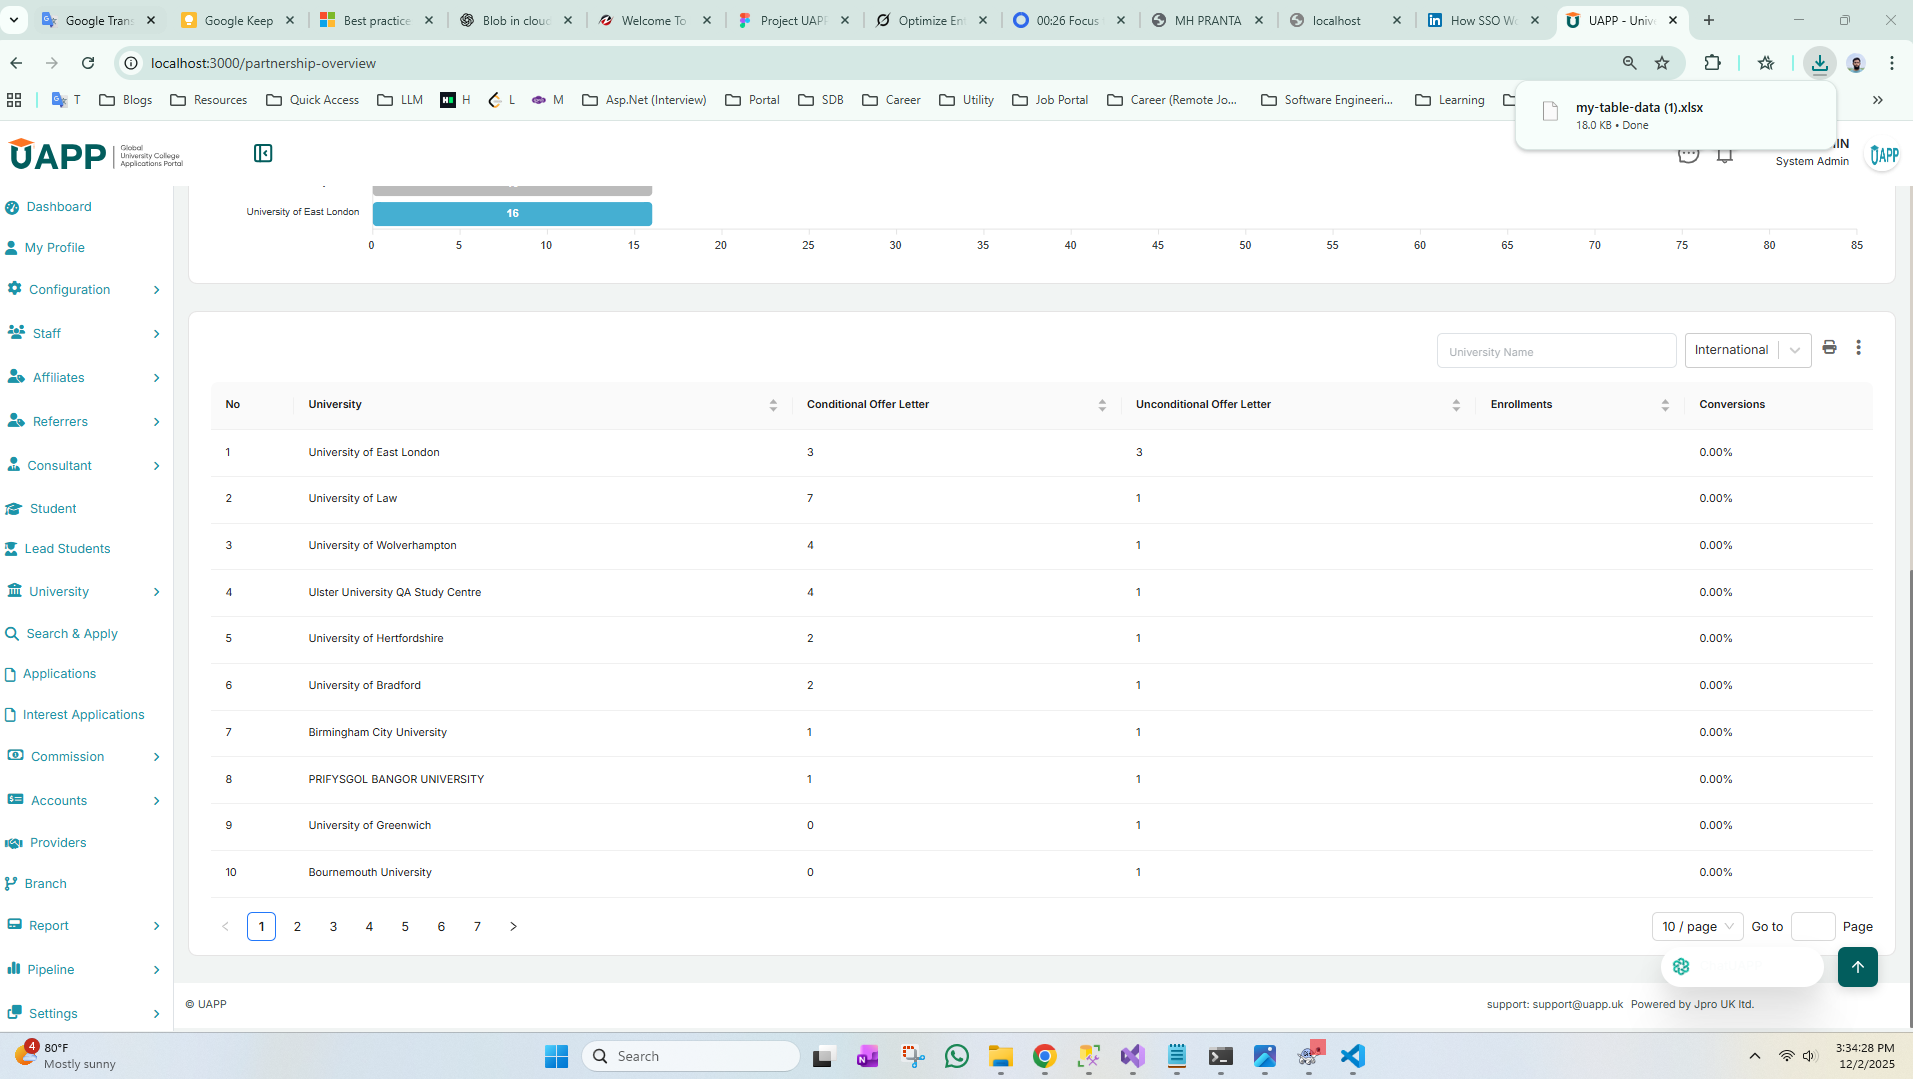Click the Jpro UK ltd. footer link
This screenshot has height=1079, width=1913.
(x=1724, y=1005)
